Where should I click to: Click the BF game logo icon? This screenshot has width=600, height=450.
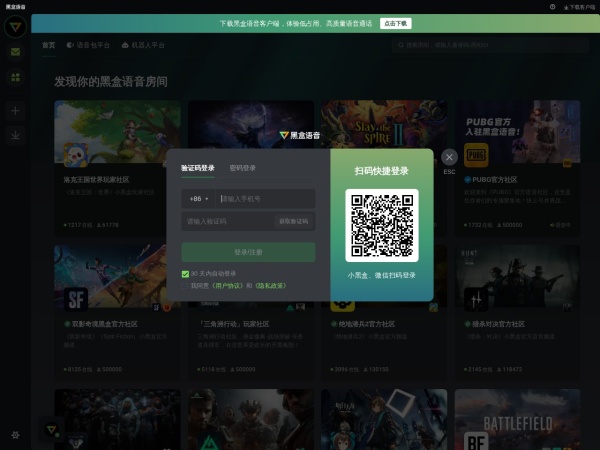coord(476,441)
